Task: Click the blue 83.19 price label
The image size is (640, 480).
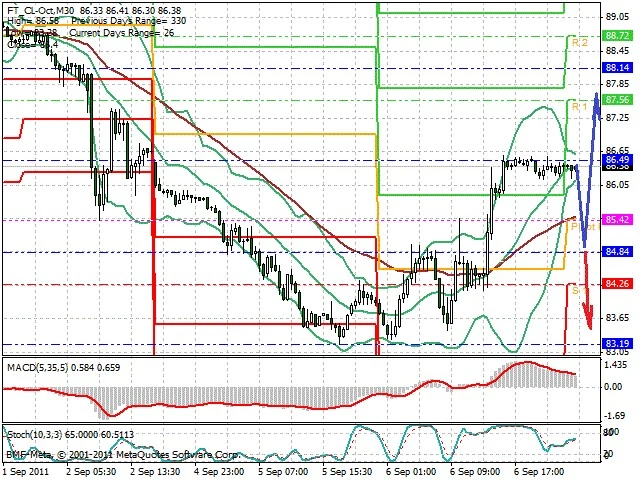Action: pos(617,343)
